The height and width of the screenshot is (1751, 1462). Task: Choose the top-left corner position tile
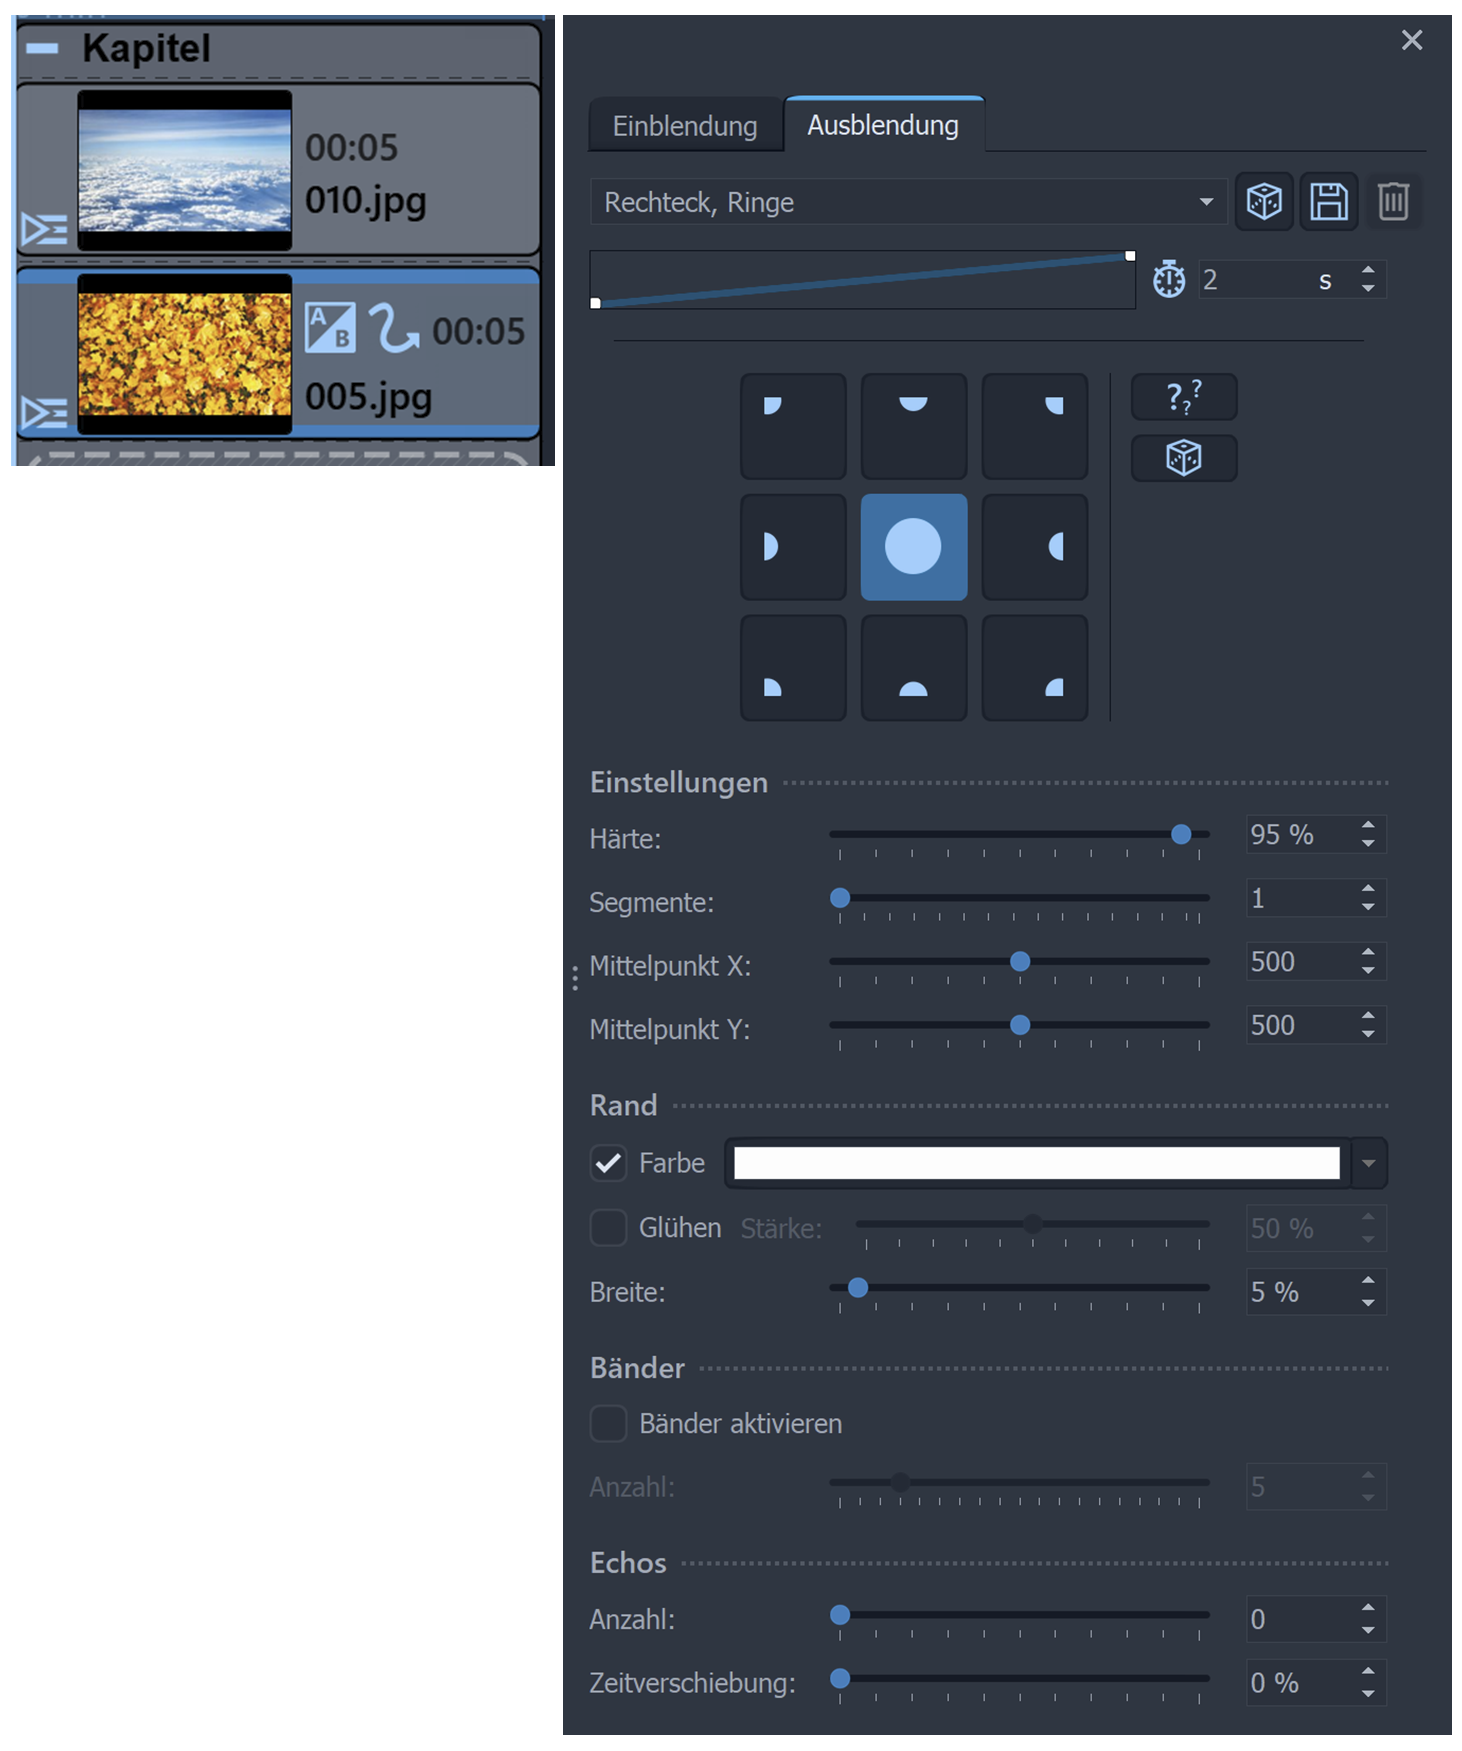point(793,427)
